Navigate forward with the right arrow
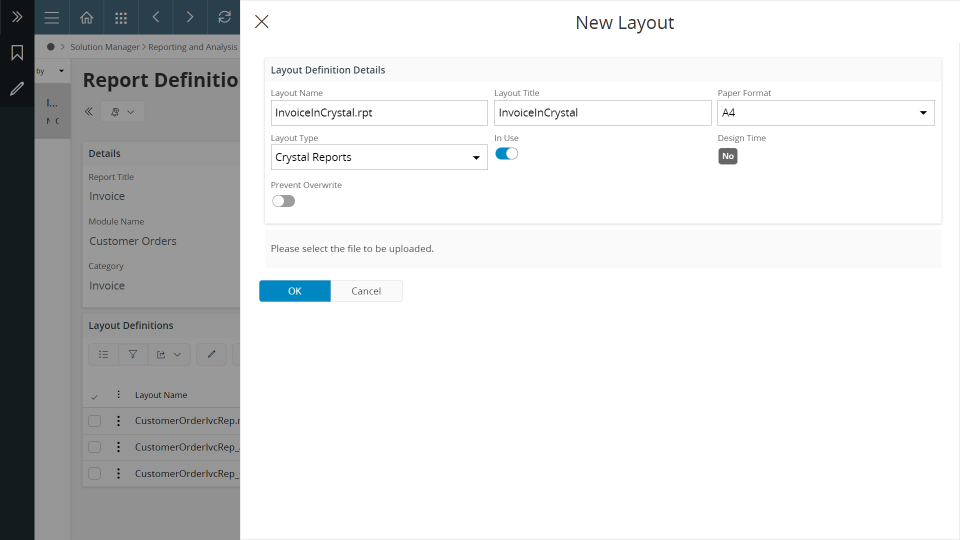The image size is (960, 540). [190, 17]
